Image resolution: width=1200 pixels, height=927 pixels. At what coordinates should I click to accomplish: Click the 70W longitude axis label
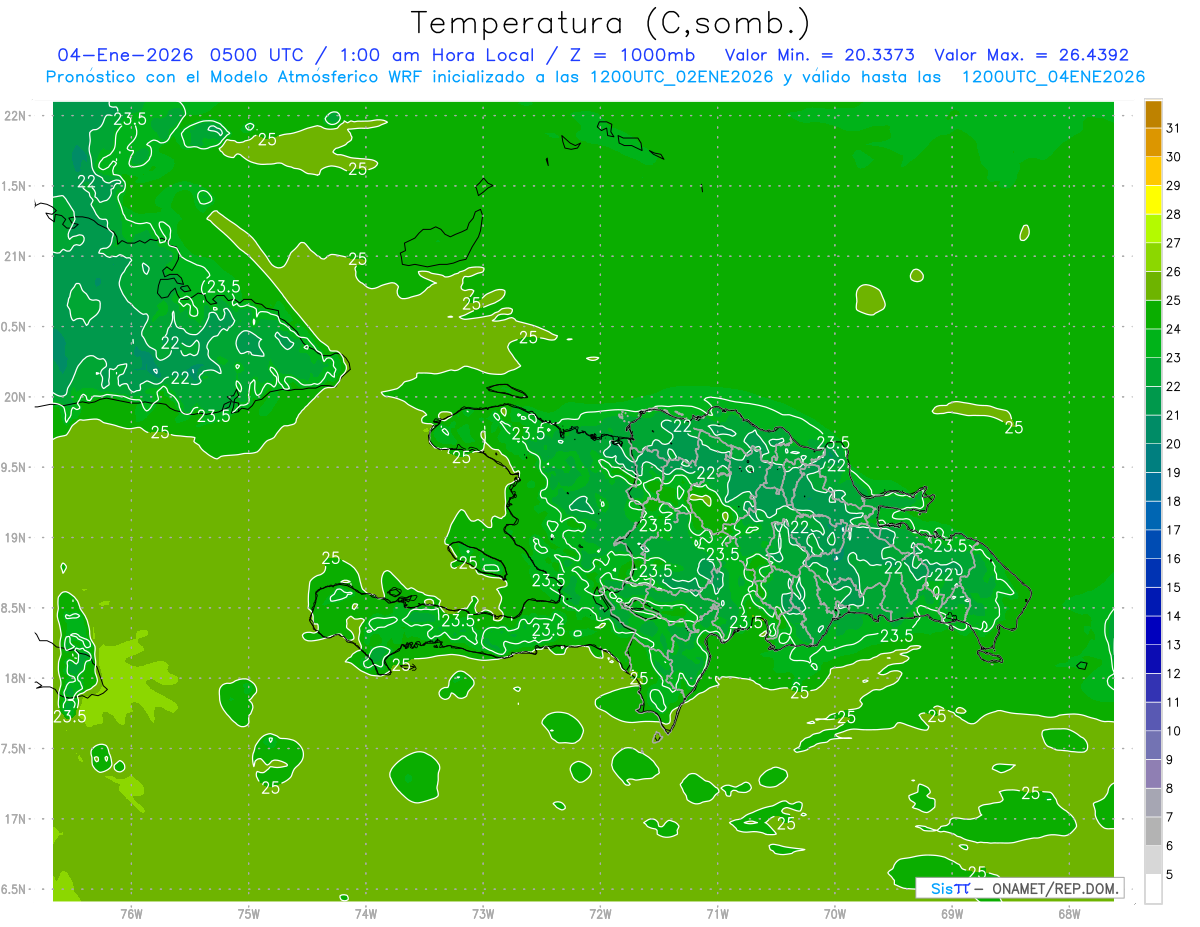835,913
